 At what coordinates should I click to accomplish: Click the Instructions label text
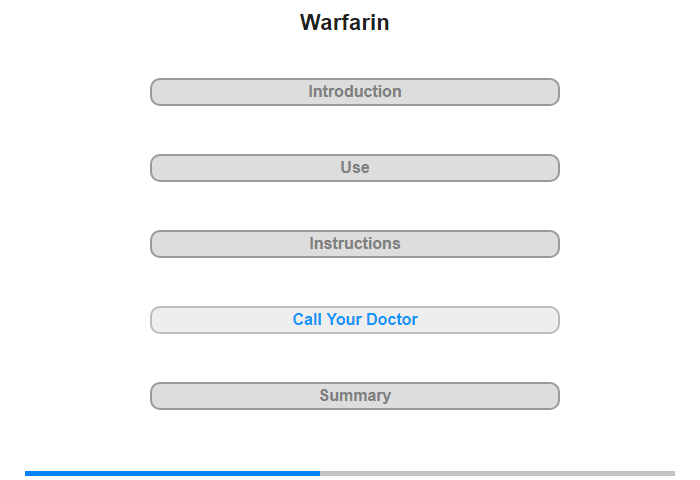point(355,243)
